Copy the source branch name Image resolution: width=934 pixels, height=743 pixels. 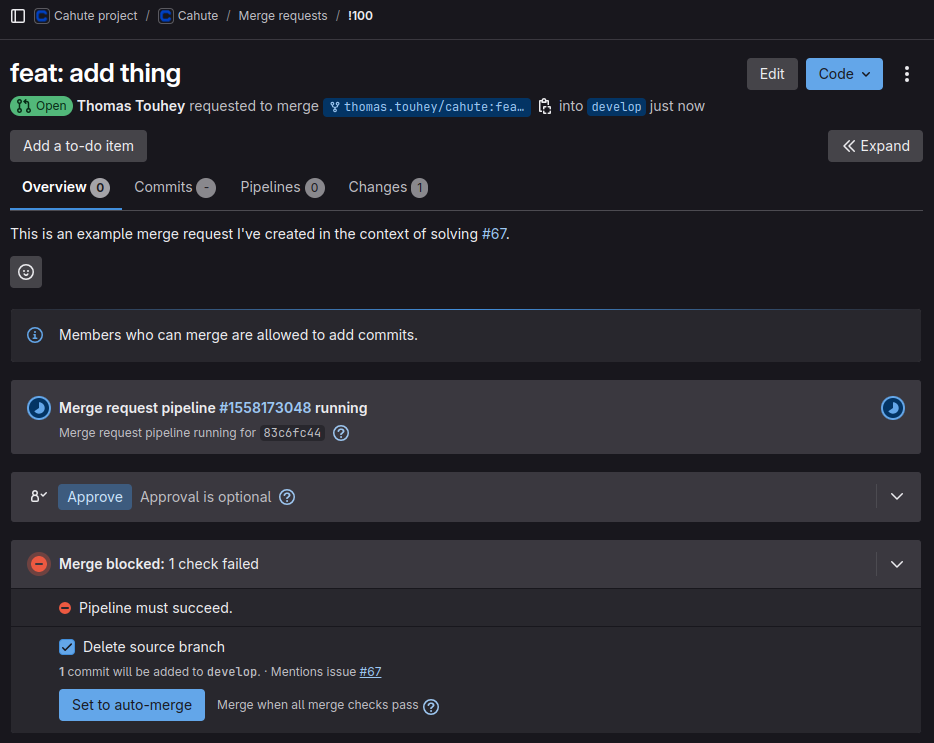tap(545, 106)
